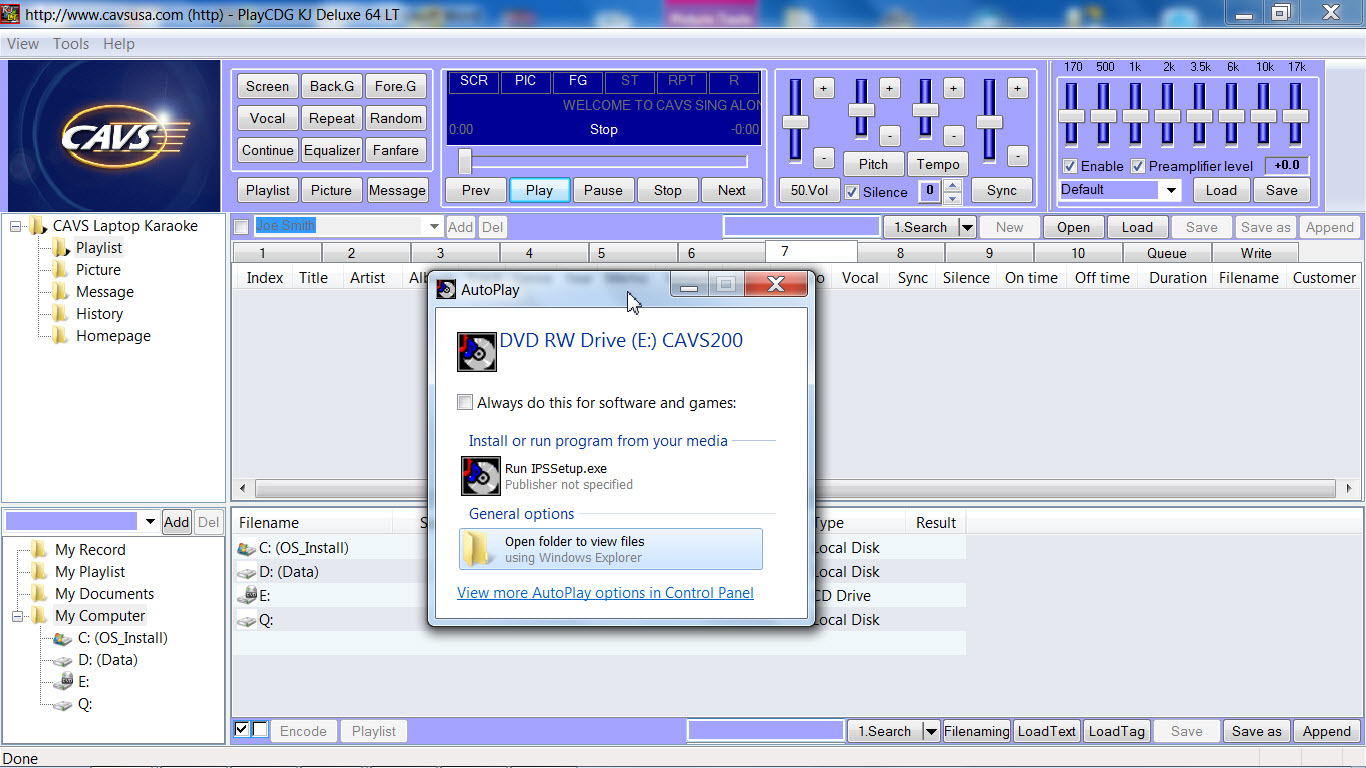Click the Equalizer button

coord(332,150)
